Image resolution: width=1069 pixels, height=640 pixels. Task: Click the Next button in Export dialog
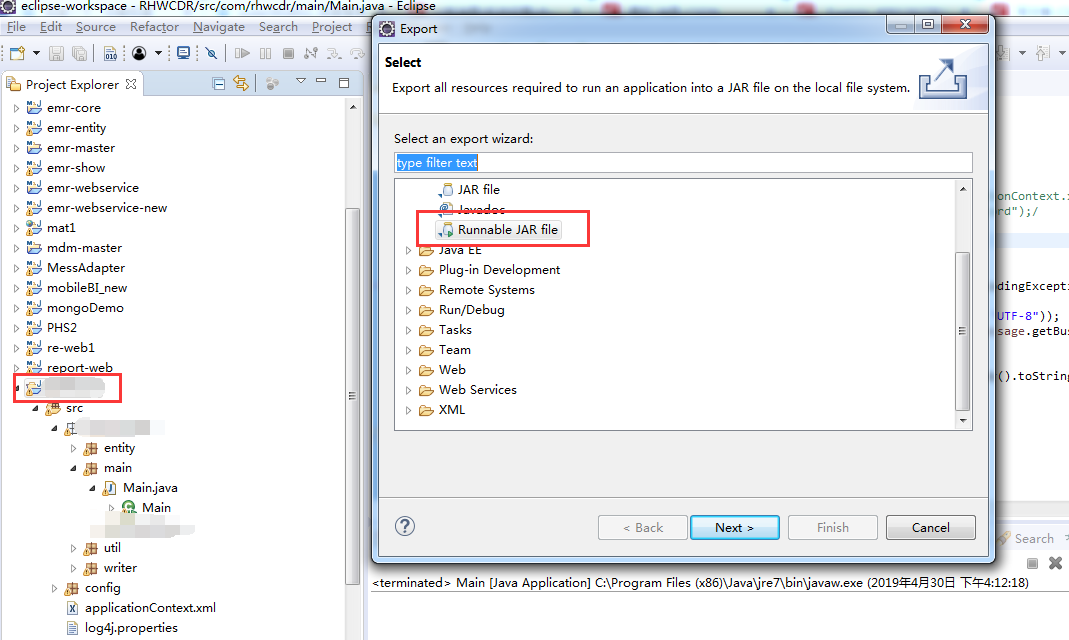coord(734,527)
